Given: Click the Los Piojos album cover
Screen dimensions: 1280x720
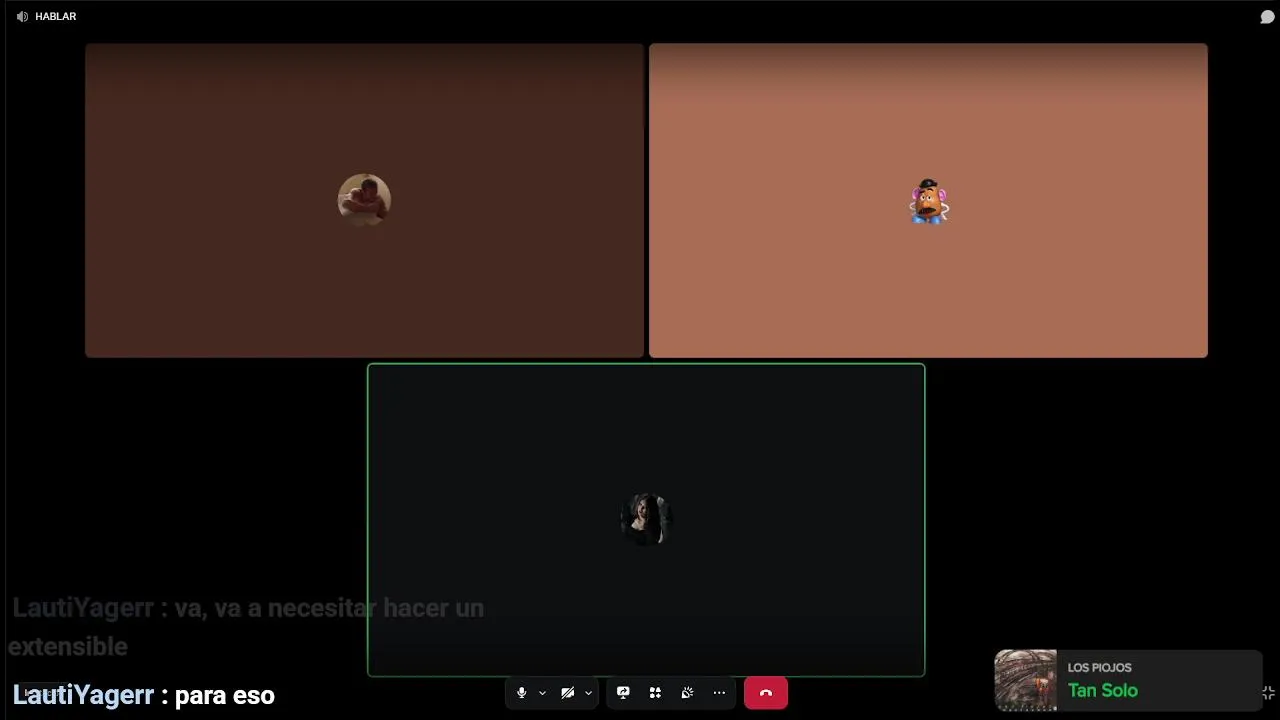Looking at the screenshot, I should pos(1025,680).
